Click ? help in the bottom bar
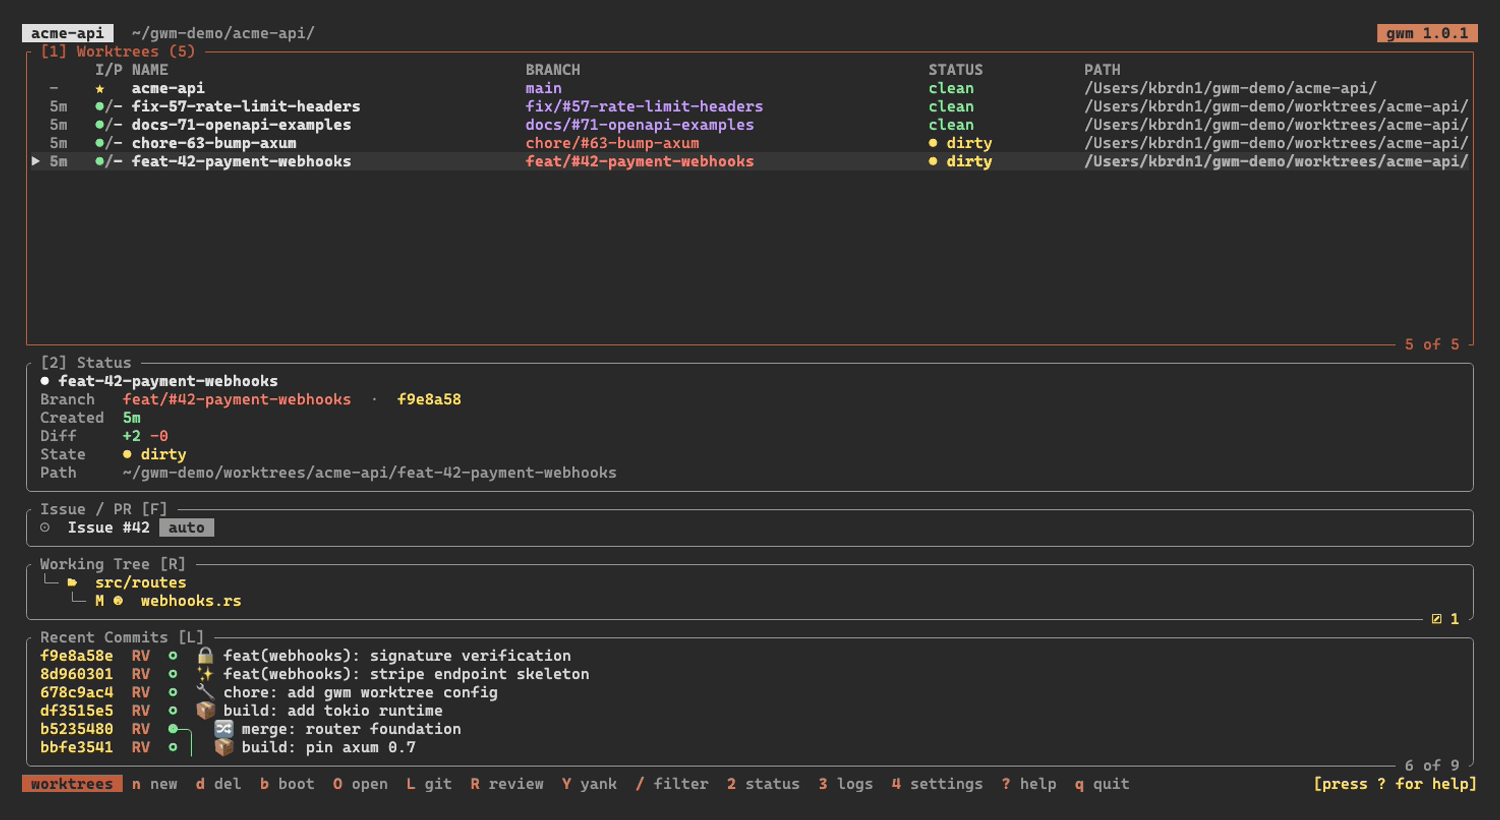 [1029, 784]
